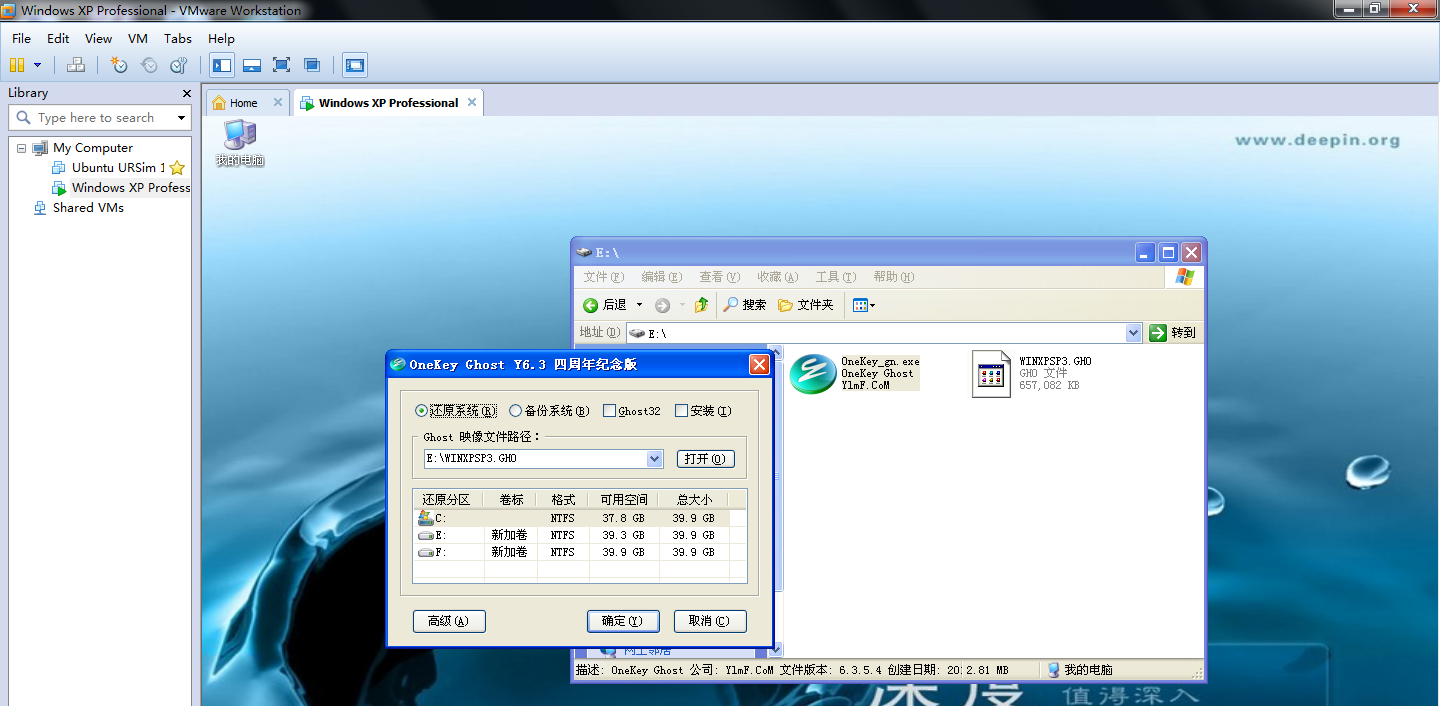
Task: Click the 我的电脑 desktop icon
Action: [x=240, y=143]
